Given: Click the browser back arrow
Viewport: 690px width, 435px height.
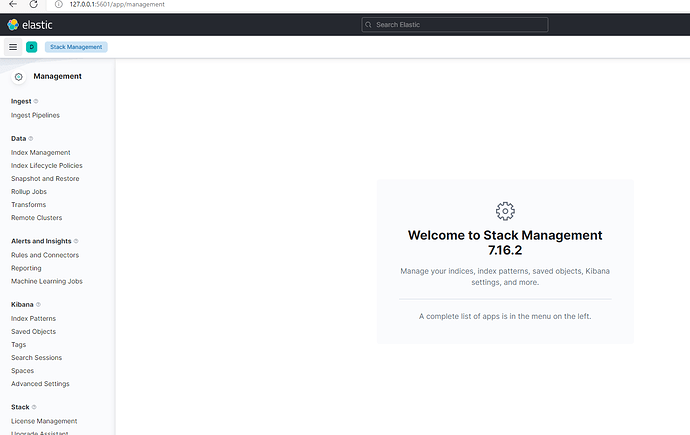Looking at the screenshot, I should (13, 4).
